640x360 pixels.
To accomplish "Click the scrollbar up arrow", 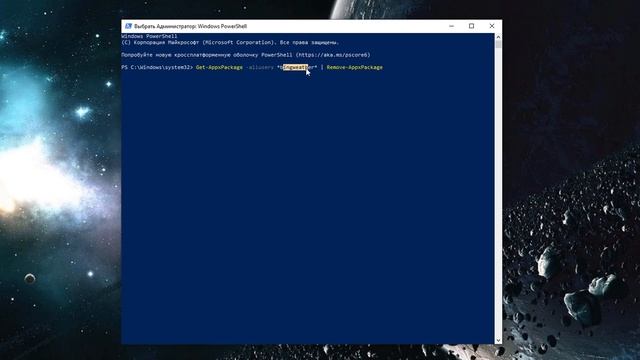I will click(498, 37).
